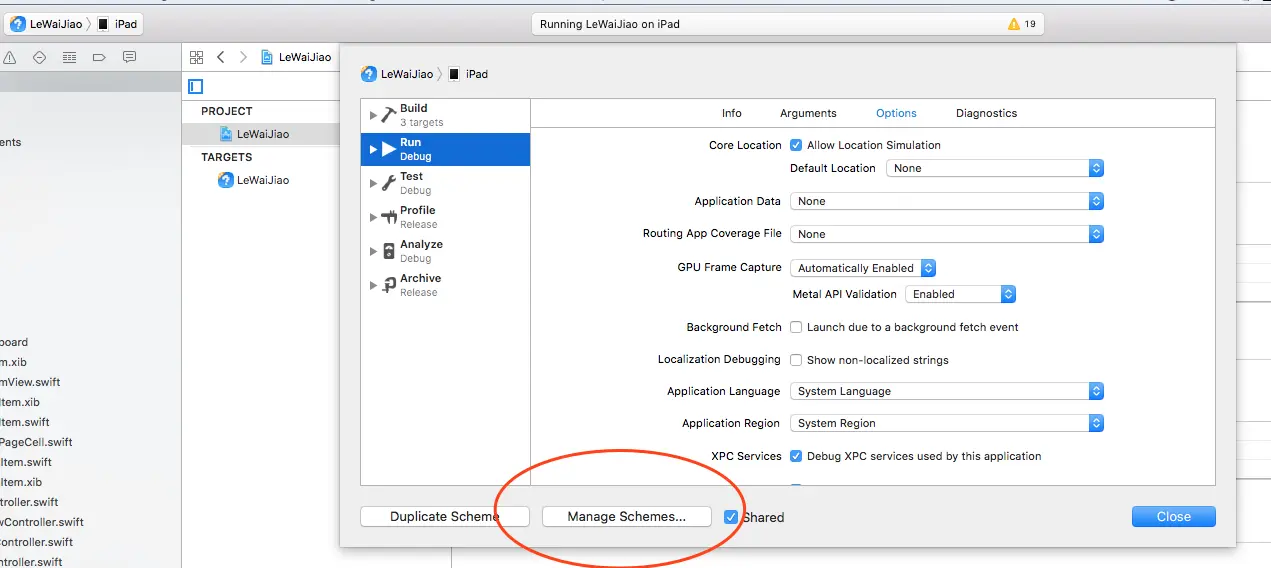
Task: Expand the Test action disclosure triangle
Action: (x=373, y=184)
